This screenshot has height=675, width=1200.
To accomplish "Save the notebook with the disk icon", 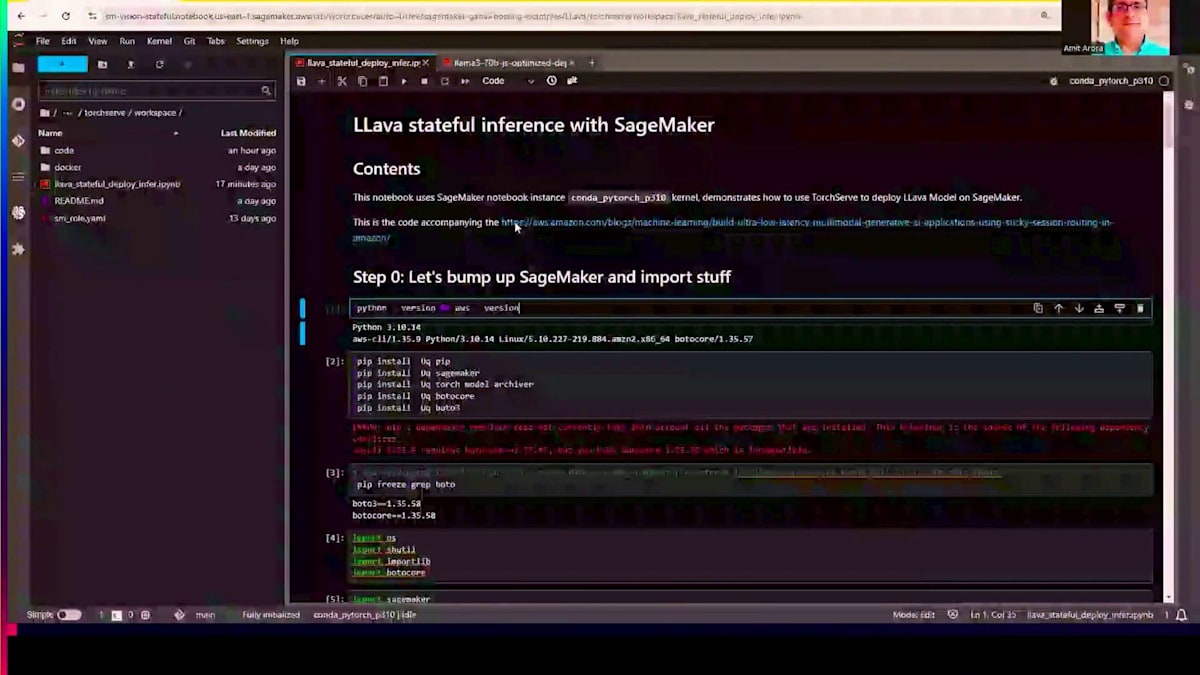I will tap(301, 81).
